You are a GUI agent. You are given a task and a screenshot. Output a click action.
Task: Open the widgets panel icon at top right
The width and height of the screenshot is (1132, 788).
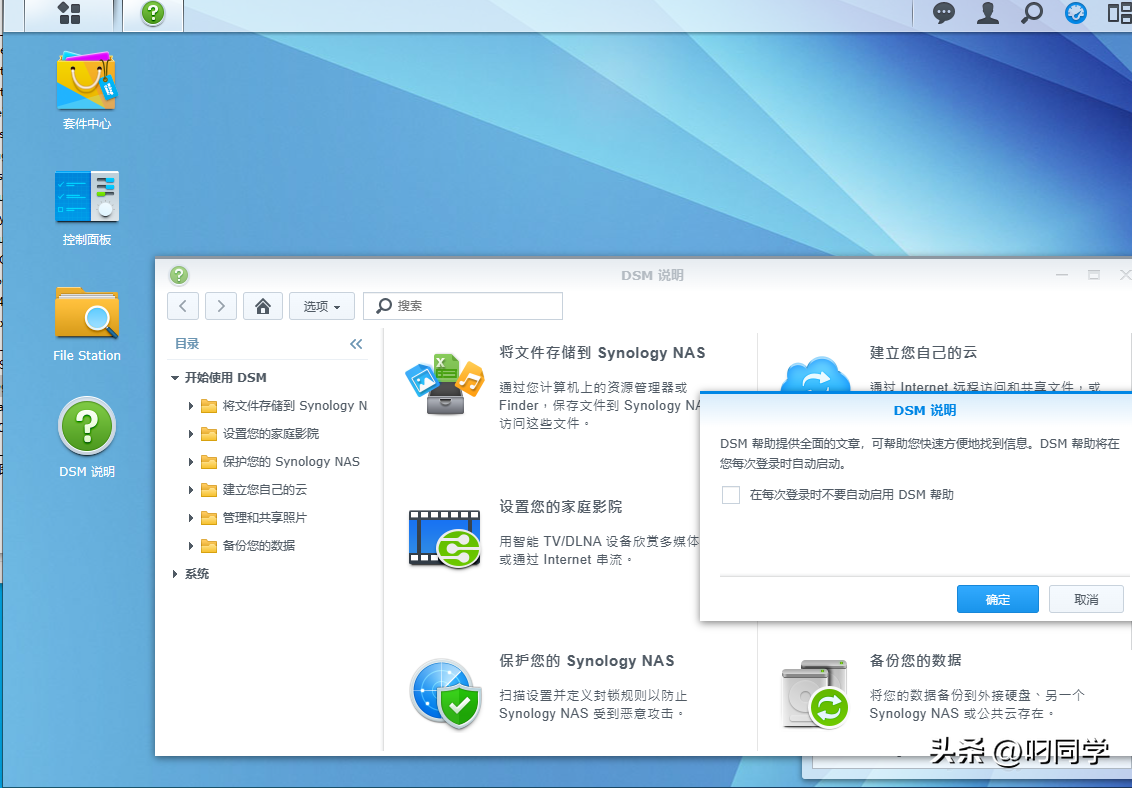coord(1120,14)
